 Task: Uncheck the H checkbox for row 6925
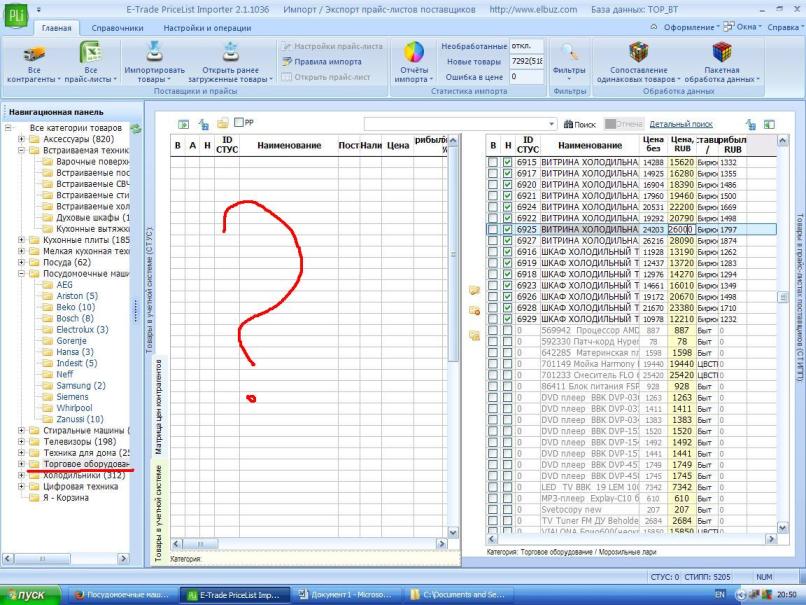coord(508,229)
